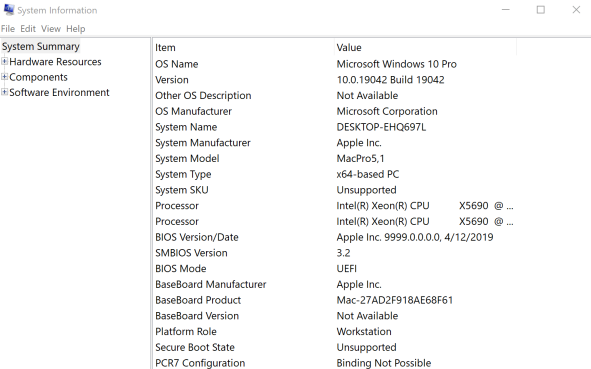Select the OS Name row label
The image size is (591, 369).
tap(177, 64)
